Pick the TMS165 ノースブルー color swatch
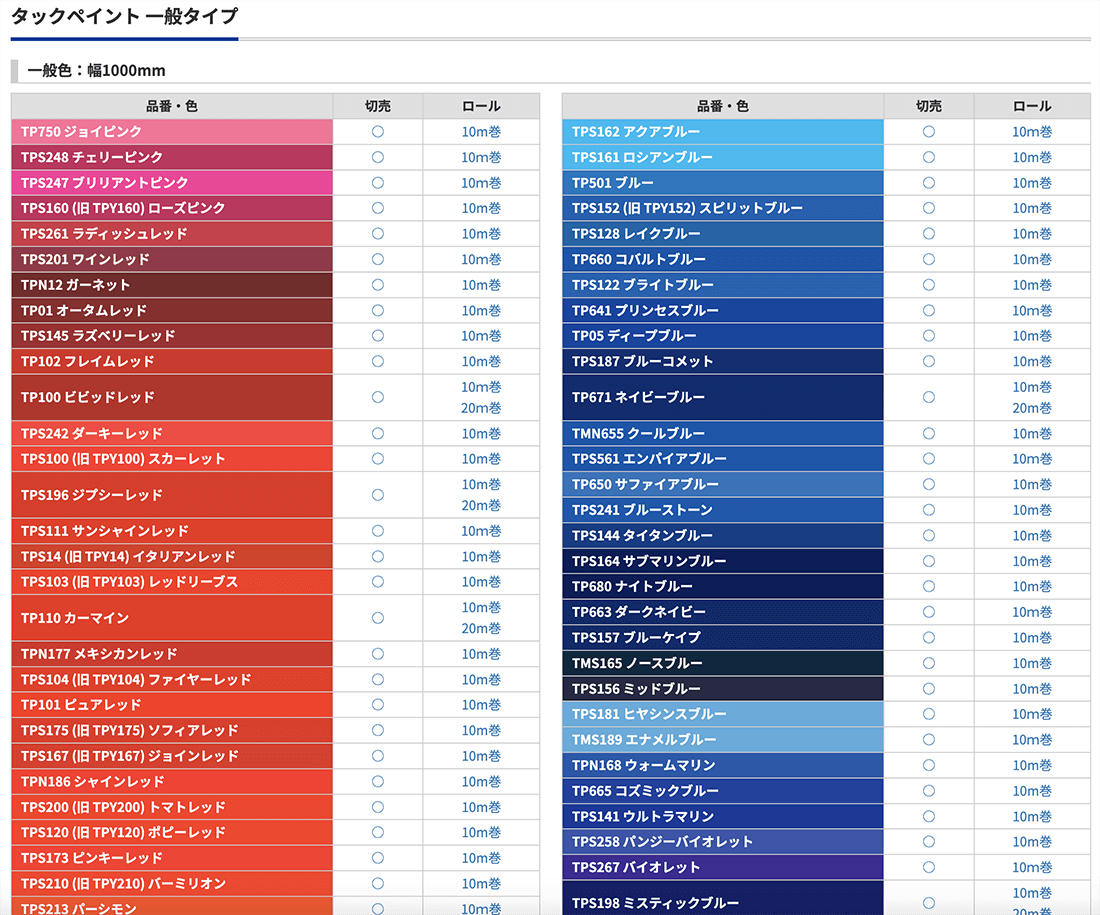 (x=722, y=663)
